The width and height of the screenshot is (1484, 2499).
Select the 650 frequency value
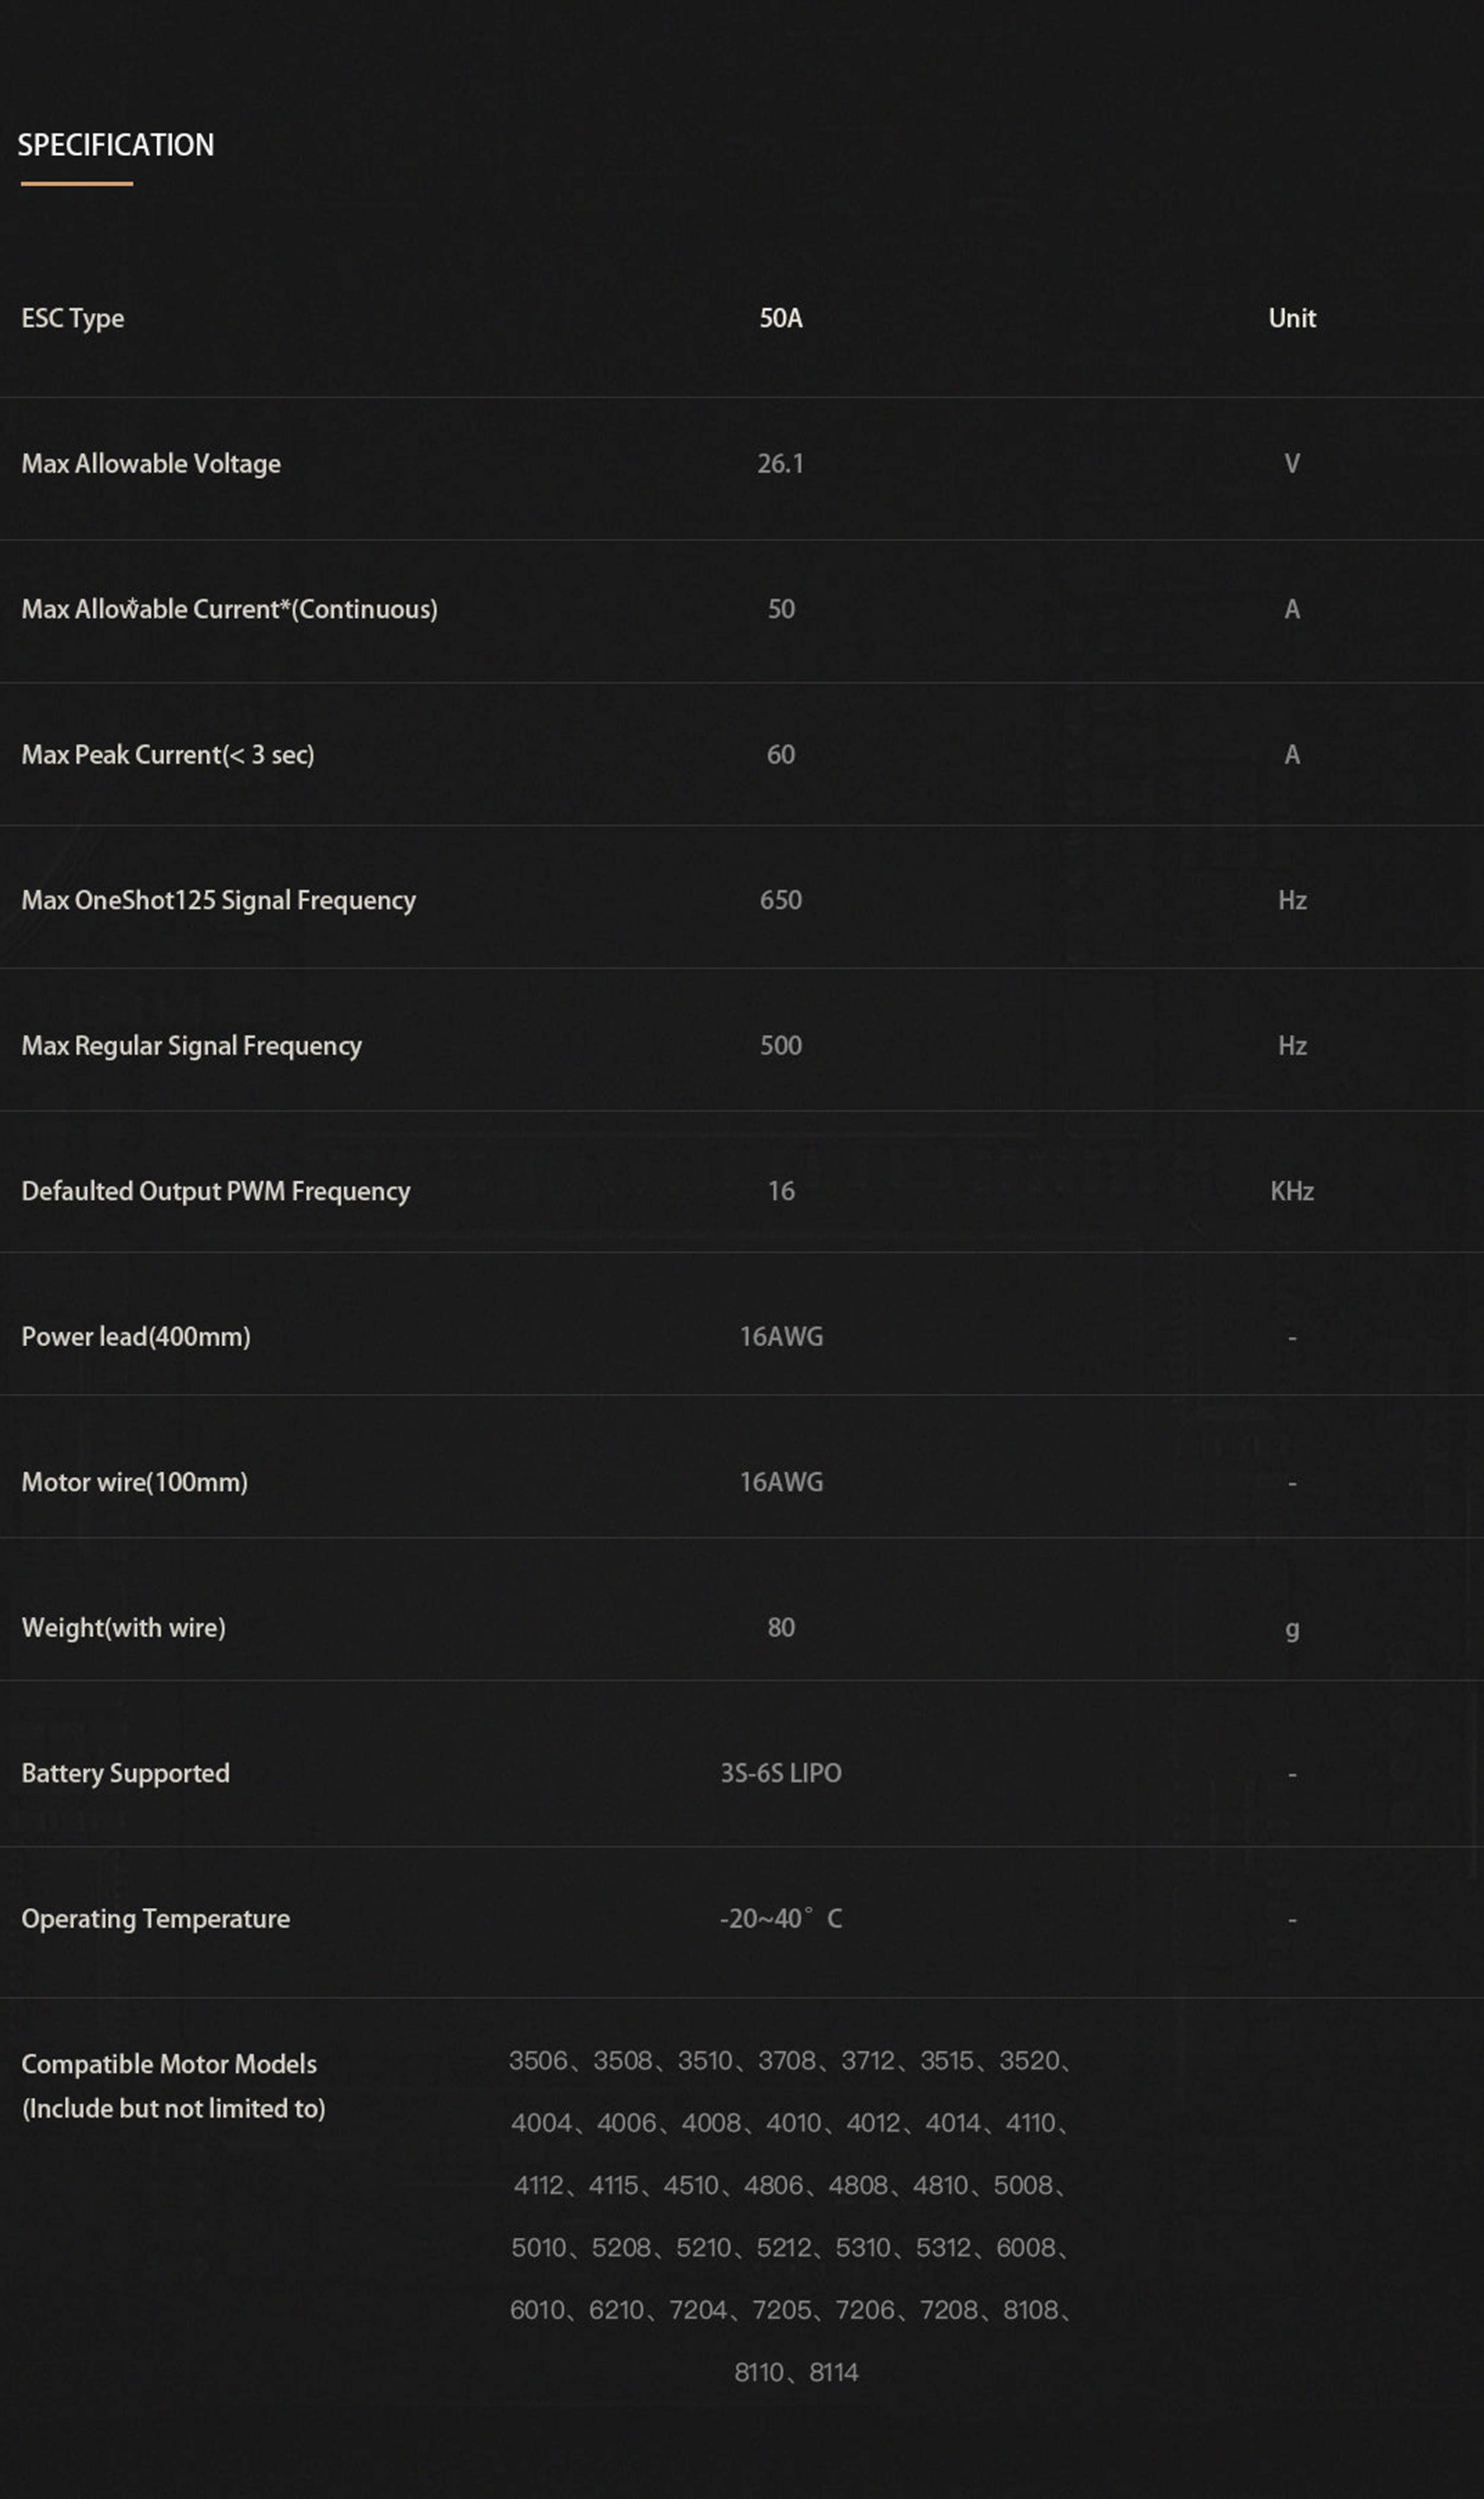780,900
